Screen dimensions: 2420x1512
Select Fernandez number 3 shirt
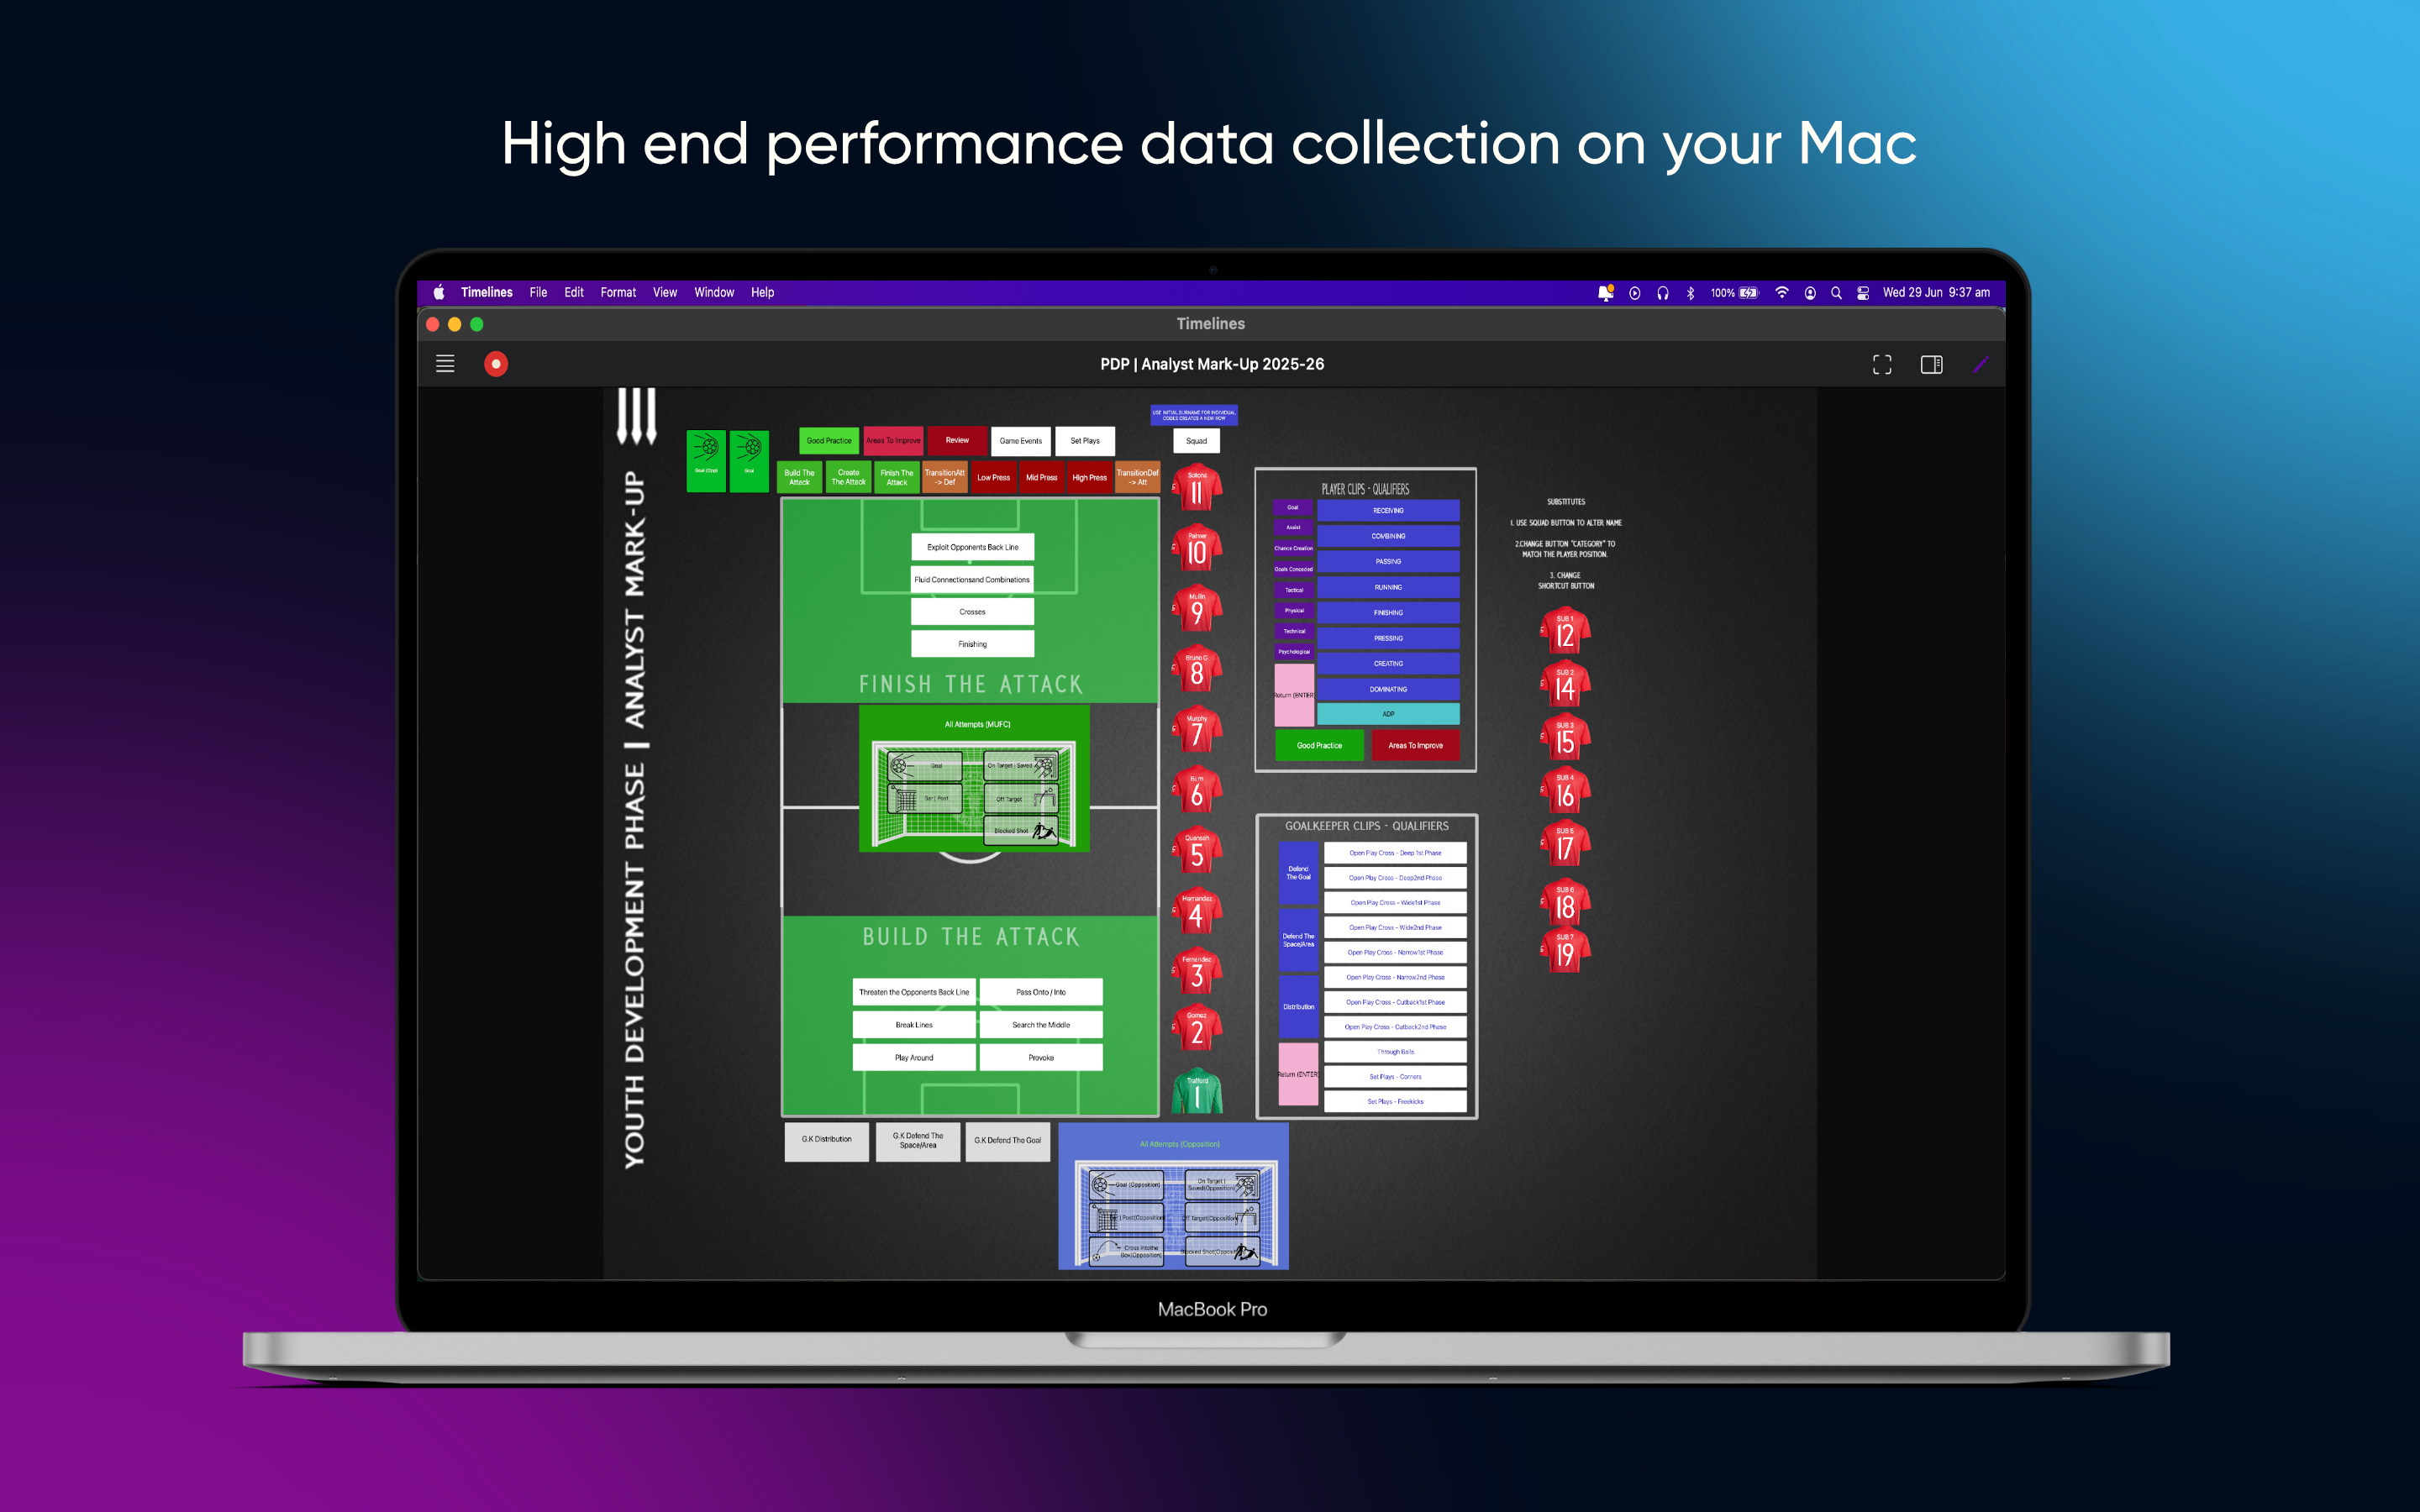(x=1197, y=972)
